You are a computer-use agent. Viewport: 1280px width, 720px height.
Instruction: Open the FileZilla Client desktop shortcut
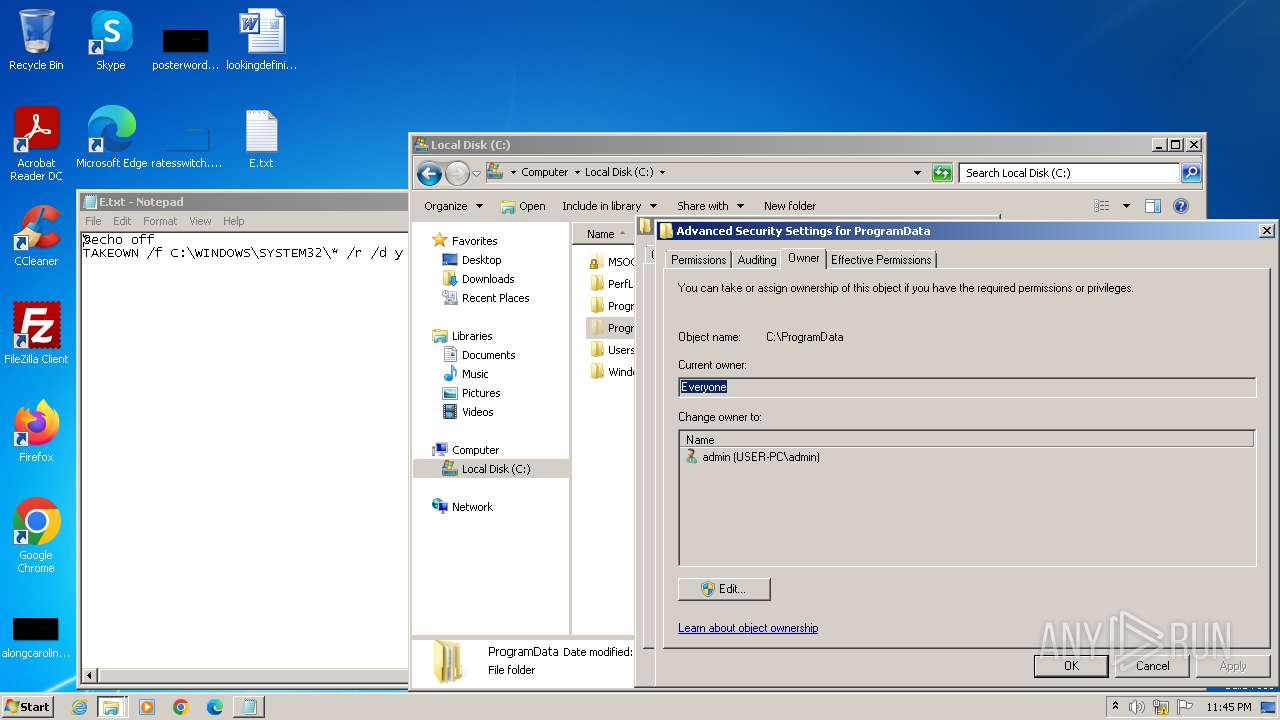pos(36,334)
